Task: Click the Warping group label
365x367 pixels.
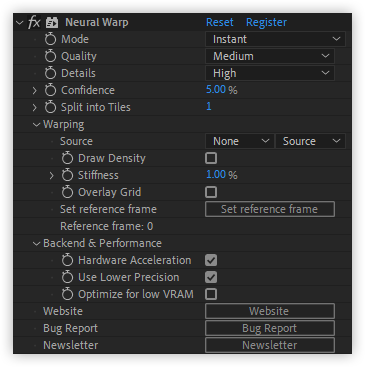Action: (x=64, y=124)
